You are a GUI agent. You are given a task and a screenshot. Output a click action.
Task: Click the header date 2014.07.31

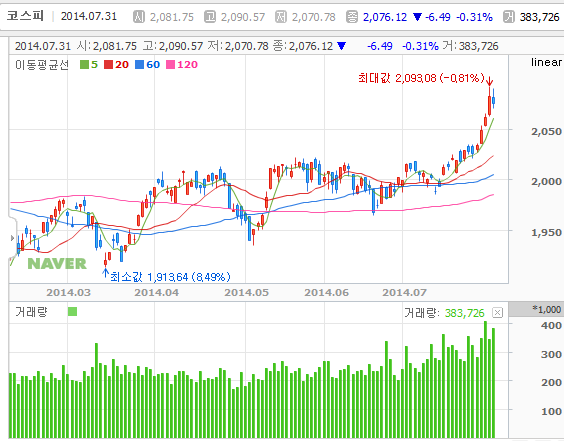89,16
